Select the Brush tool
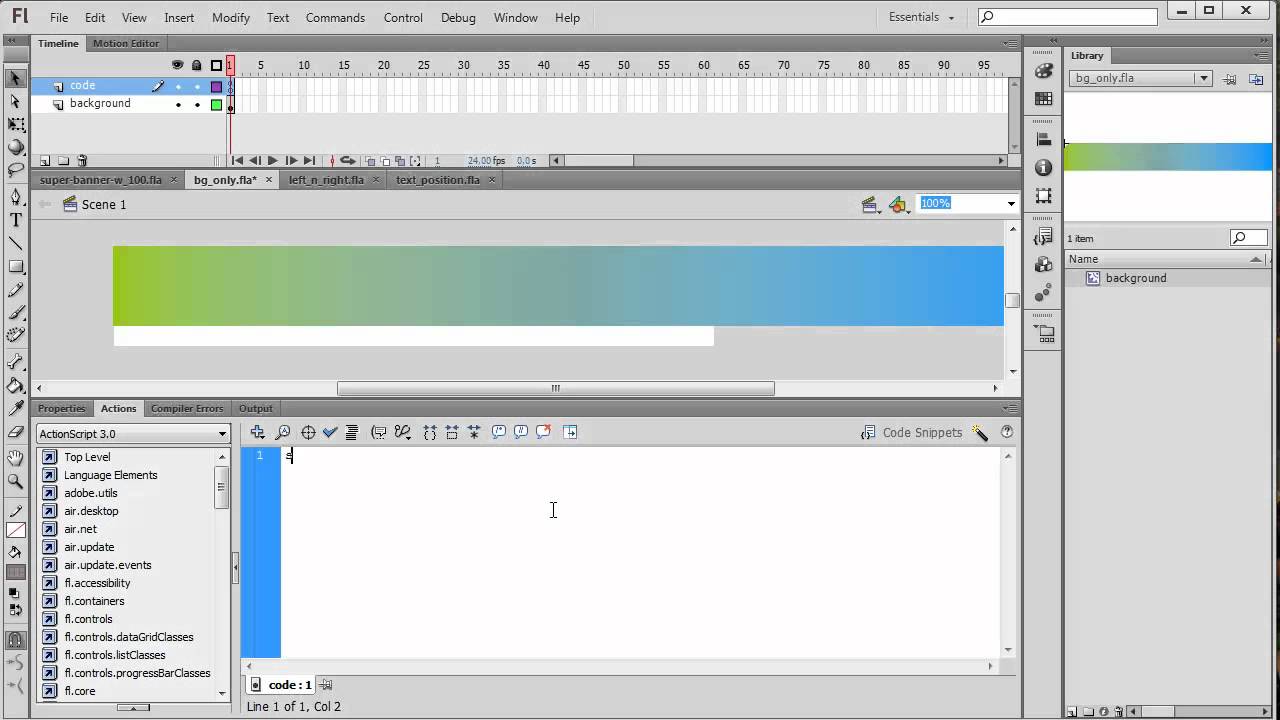1280x720 pixels. 16,312
